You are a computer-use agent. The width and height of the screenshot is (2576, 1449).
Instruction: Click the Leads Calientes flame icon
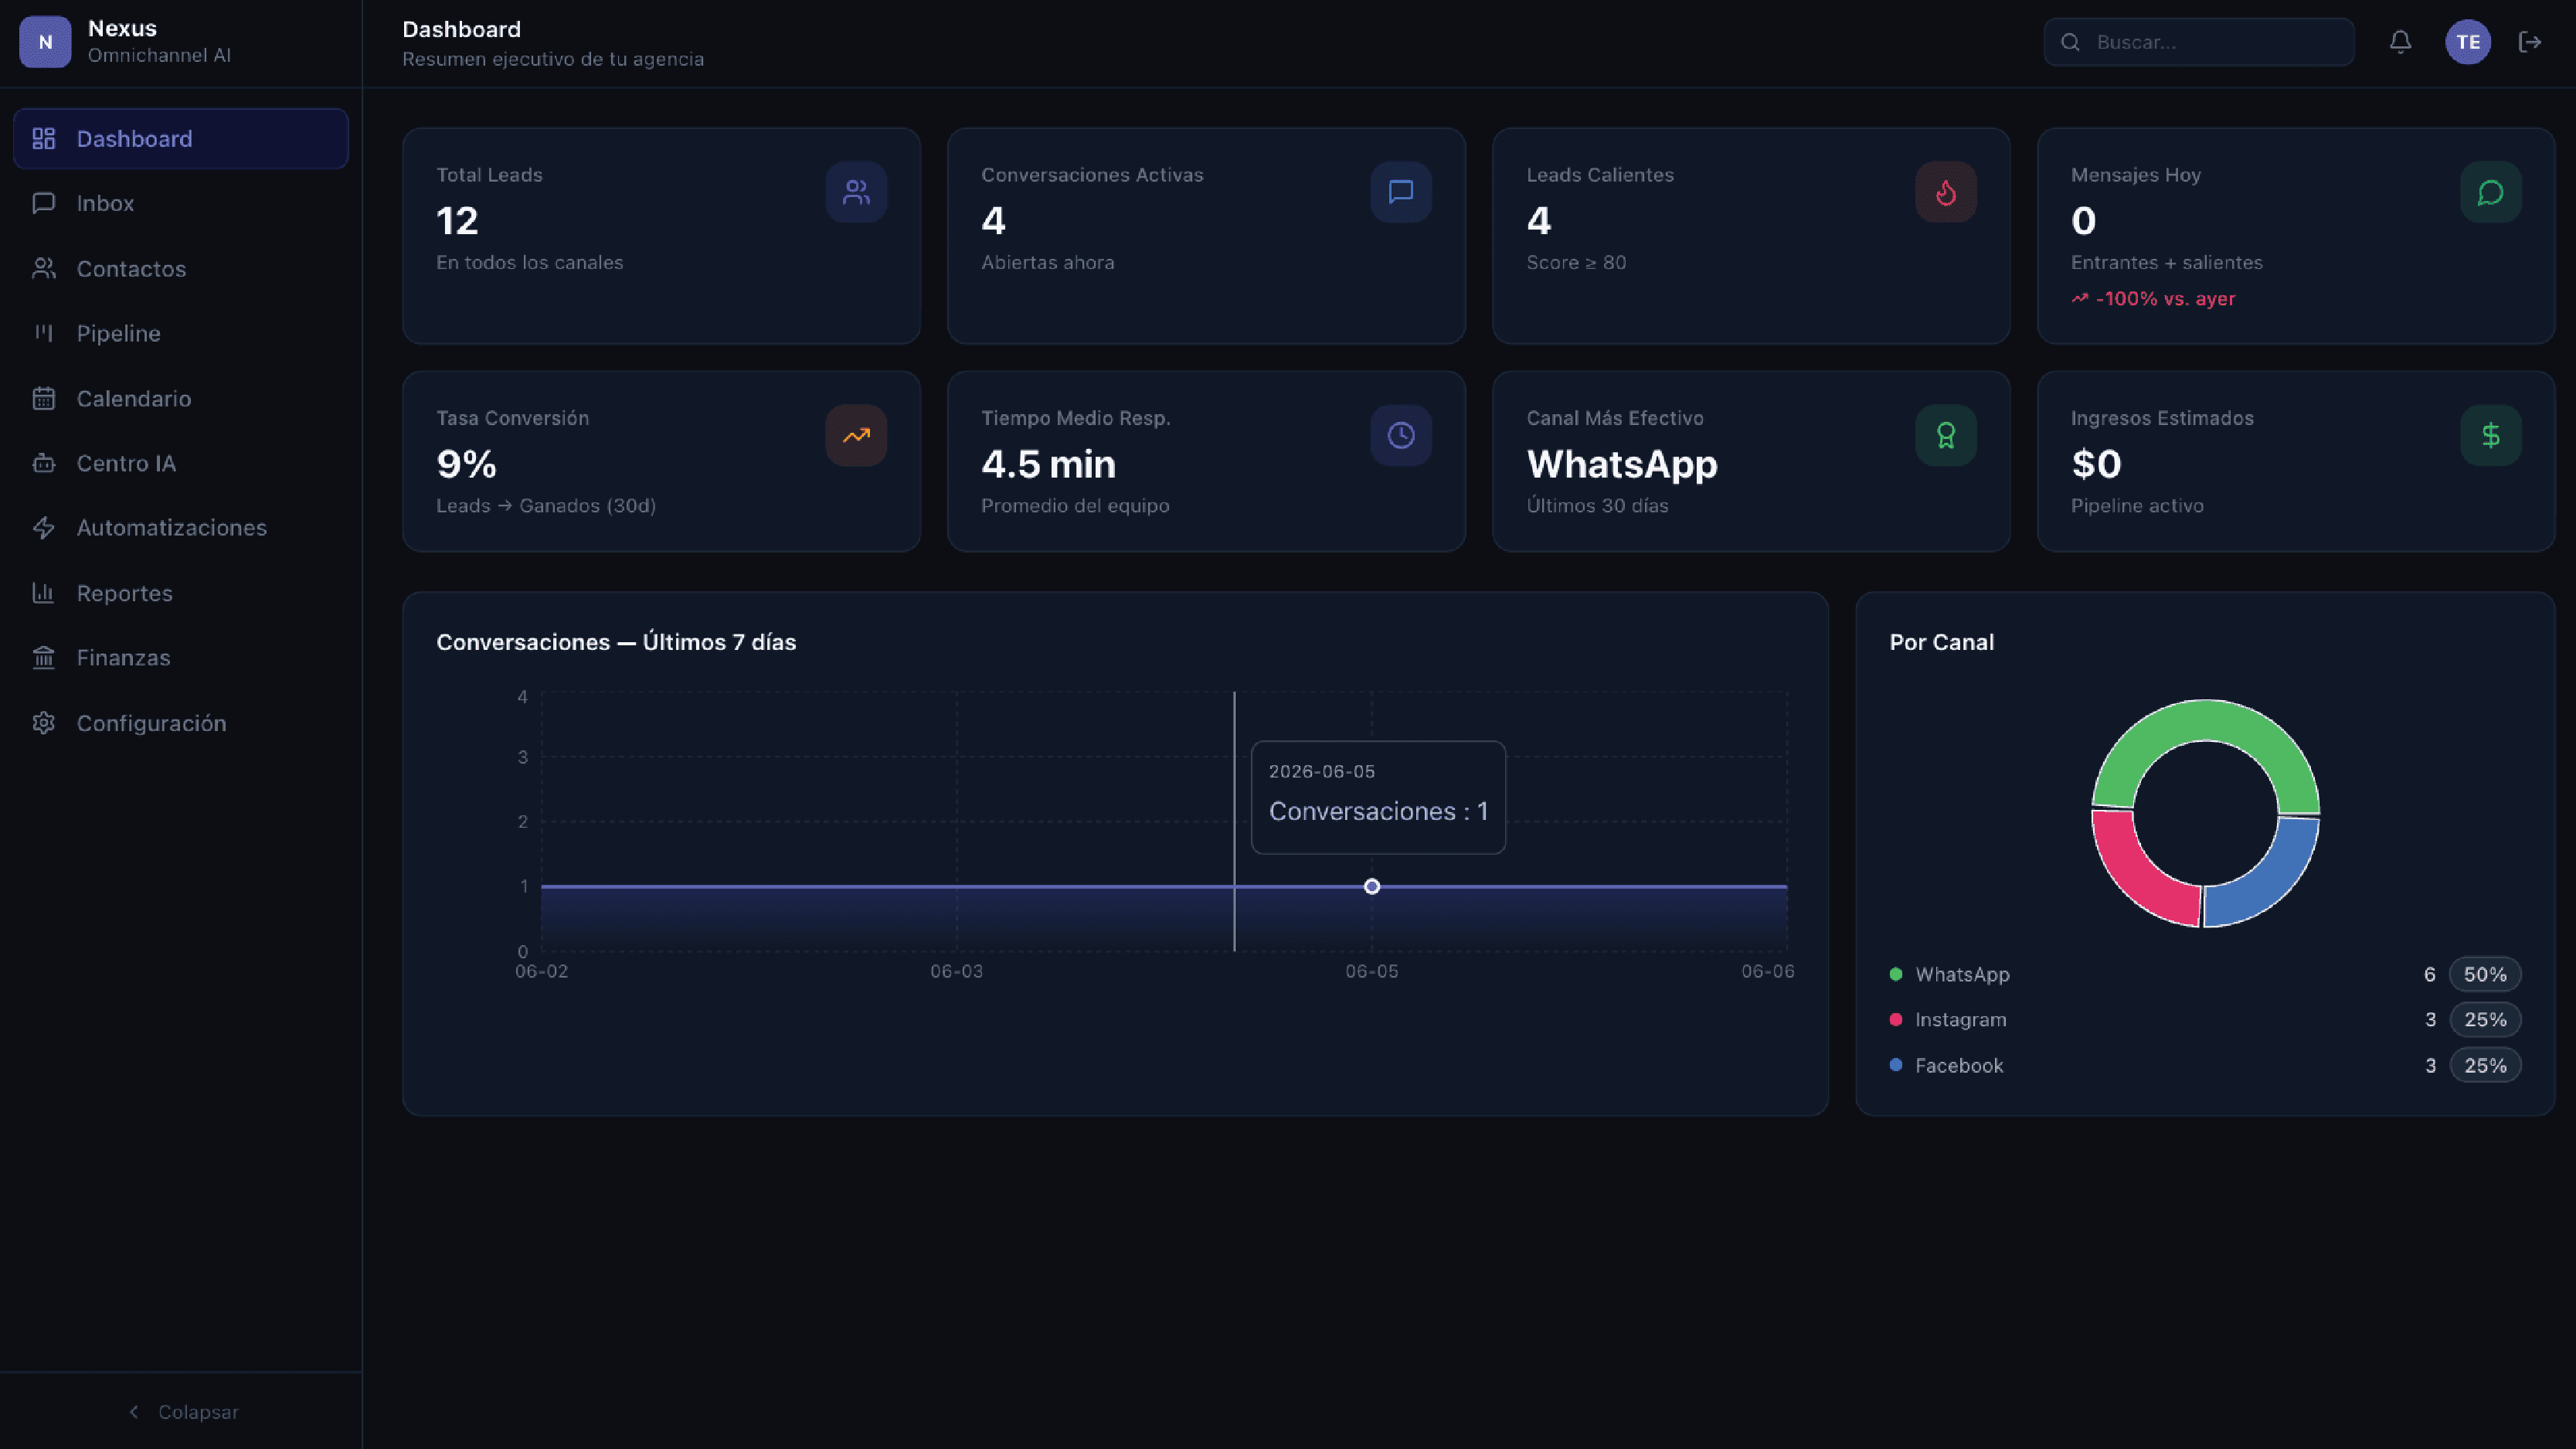coord(1946,192)
